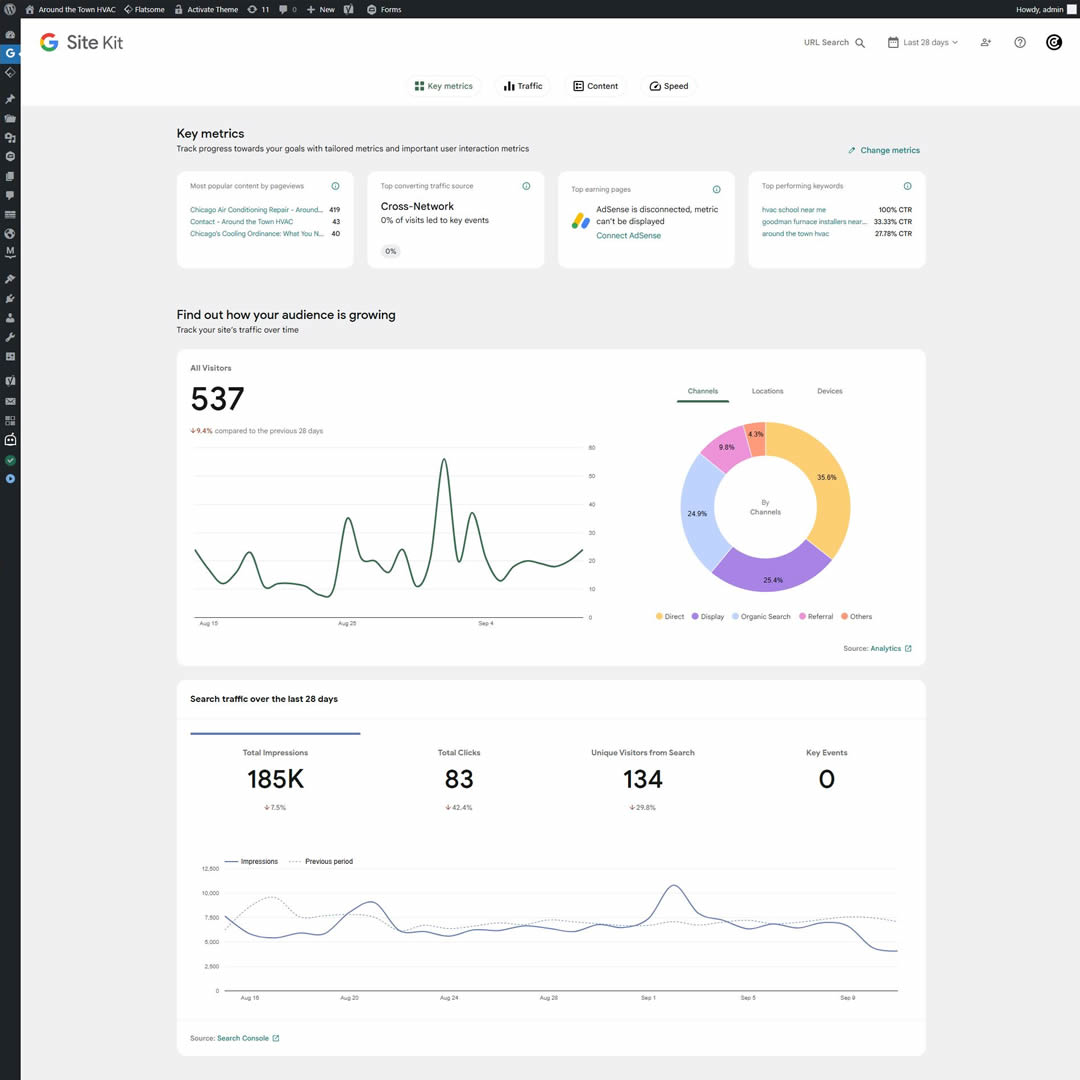Open the New content admin bar menu
Image resolution: width=1080 pixels, height=1080 pixels.
tap(320, 9)
